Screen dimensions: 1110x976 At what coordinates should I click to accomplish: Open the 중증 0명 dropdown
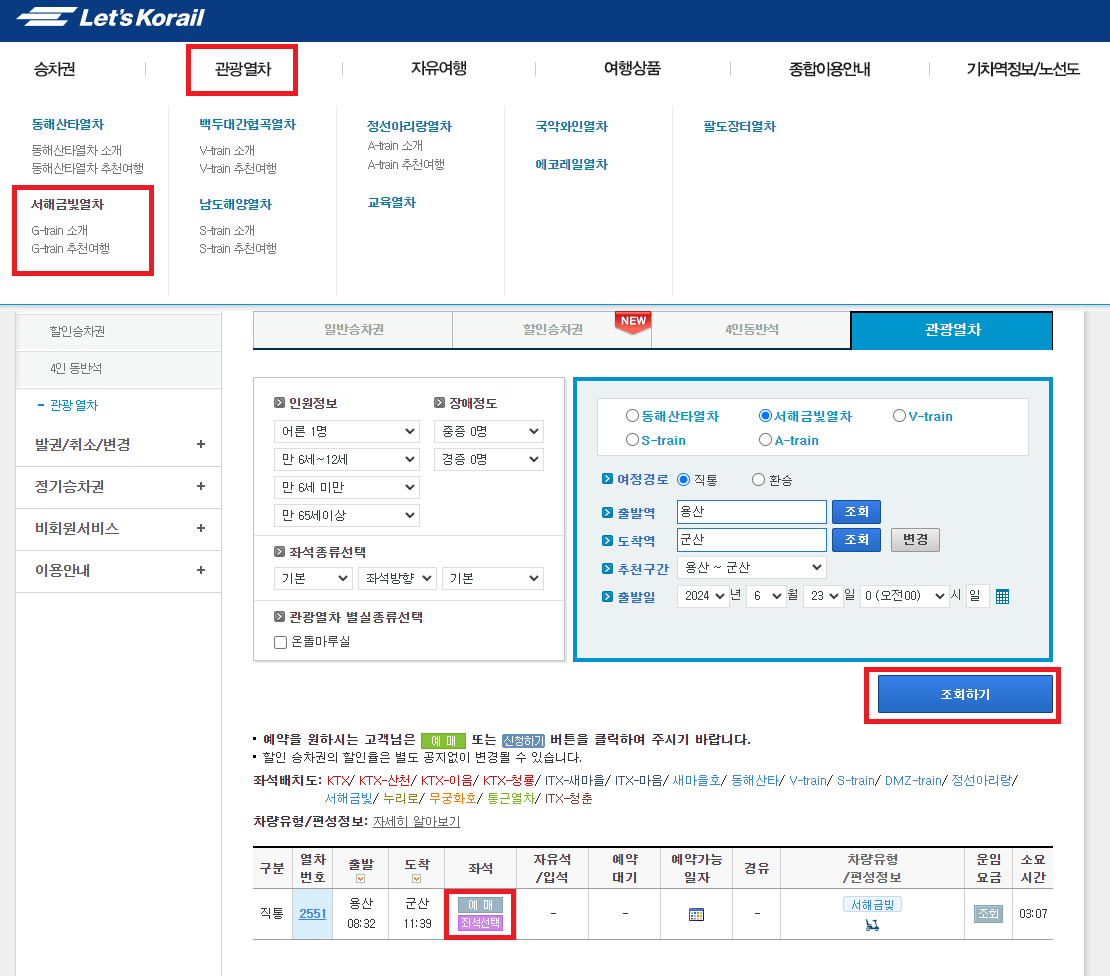click(x=488, y=431)
